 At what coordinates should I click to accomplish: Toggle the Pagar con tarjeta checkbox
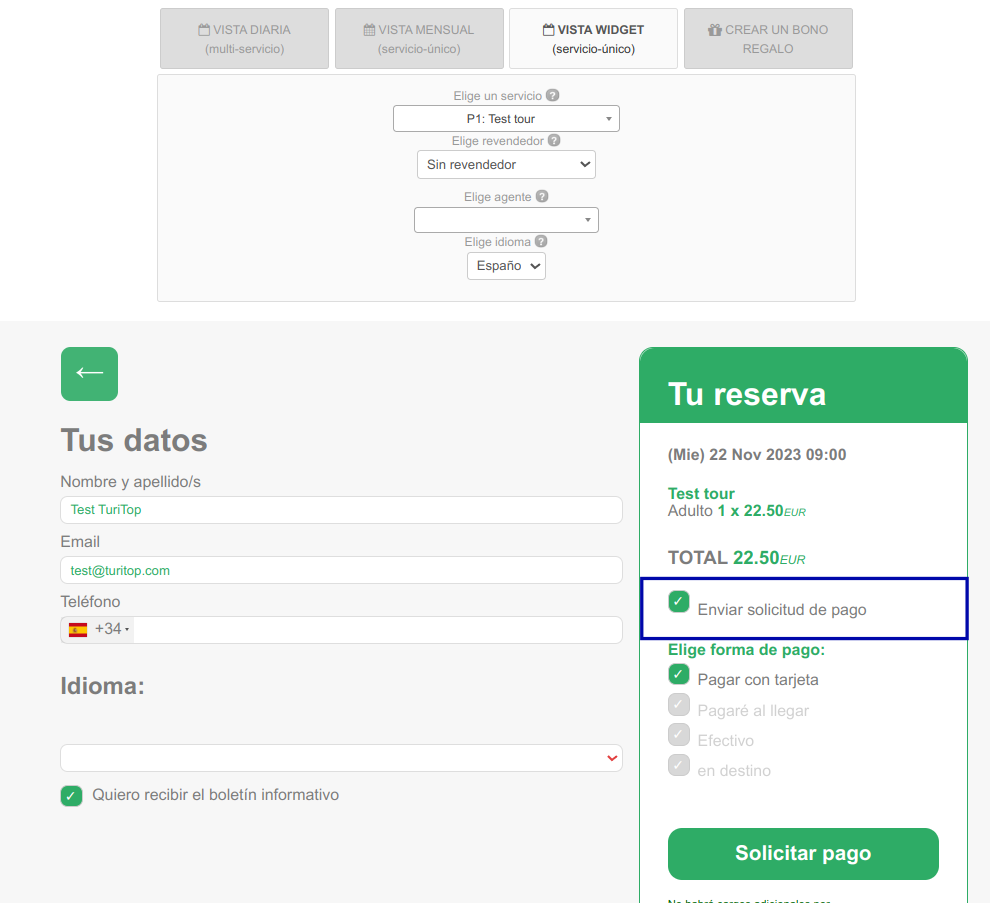pyautogui.click(x=679, y=674)
